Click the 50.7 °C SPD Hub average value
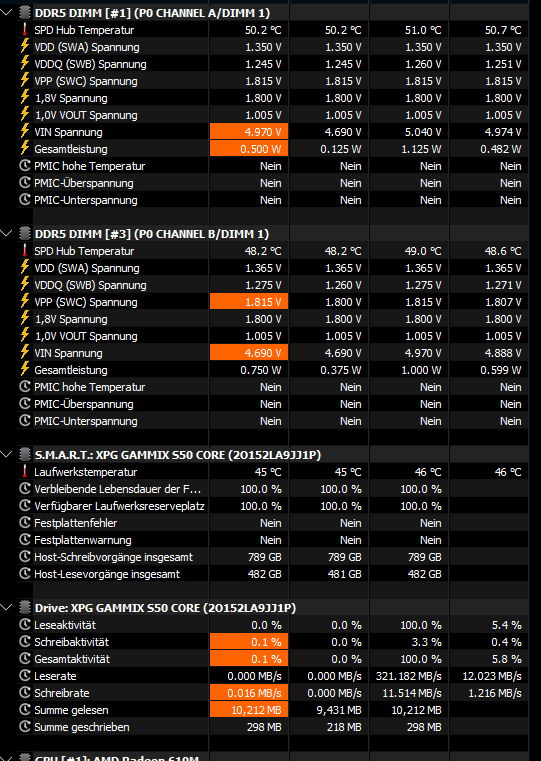 click(503, 30)
